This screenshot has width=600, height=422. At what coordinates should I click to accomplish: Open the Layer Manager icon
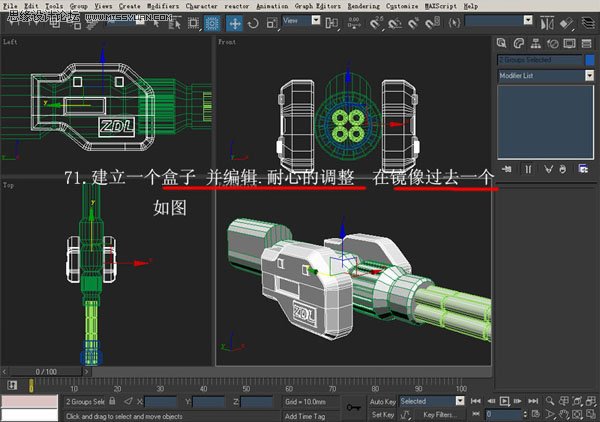pyautogui.click(x=588, y=23)
